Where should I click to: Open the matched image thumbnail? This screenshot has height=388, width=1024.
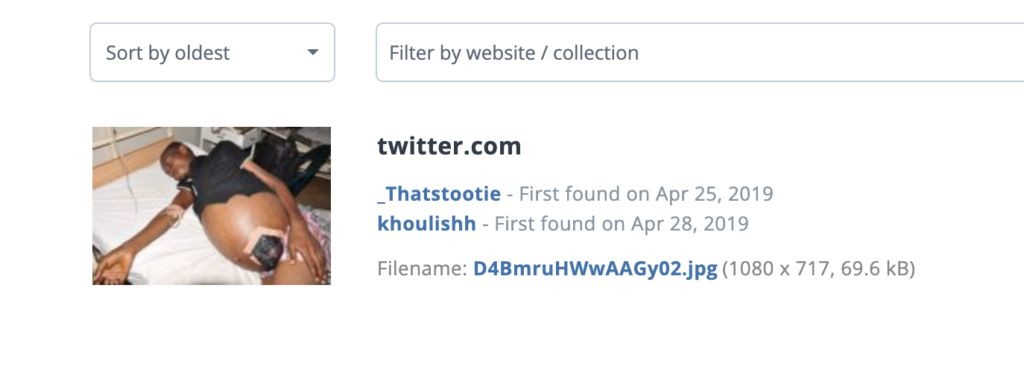coord(212,206)
